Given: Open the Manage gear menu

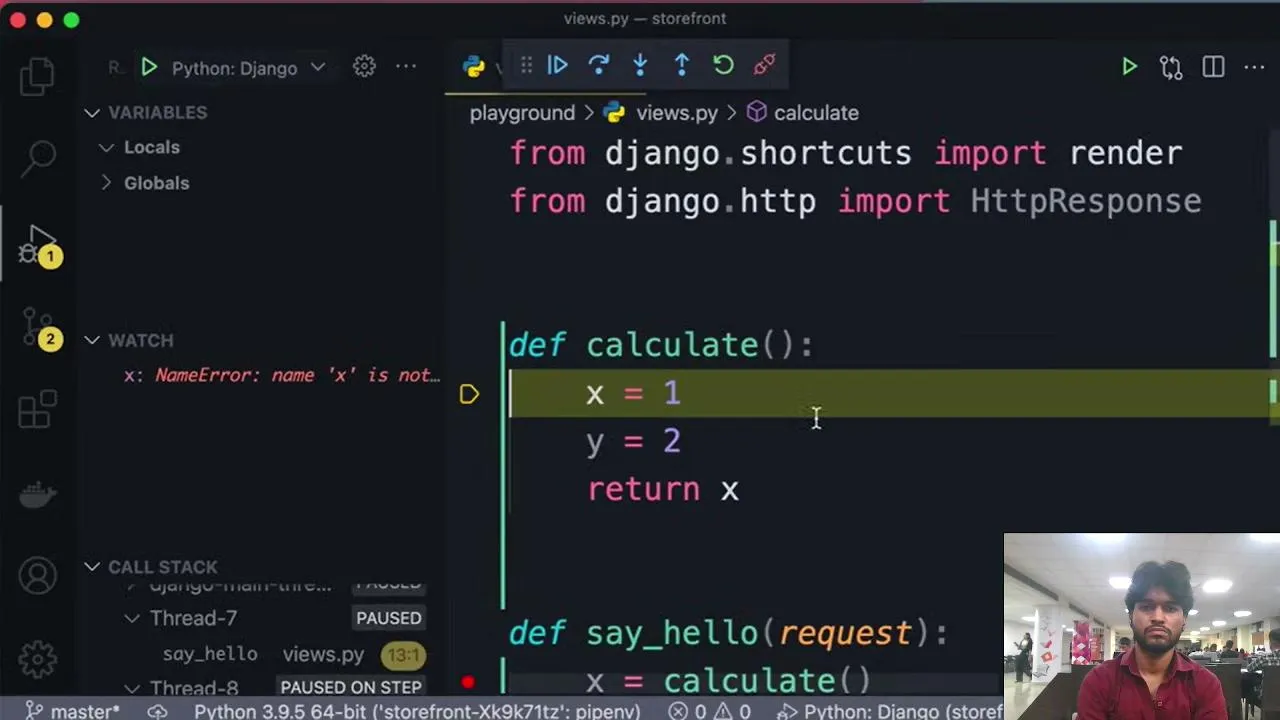Looking at the screenshot, I should 38,658.
